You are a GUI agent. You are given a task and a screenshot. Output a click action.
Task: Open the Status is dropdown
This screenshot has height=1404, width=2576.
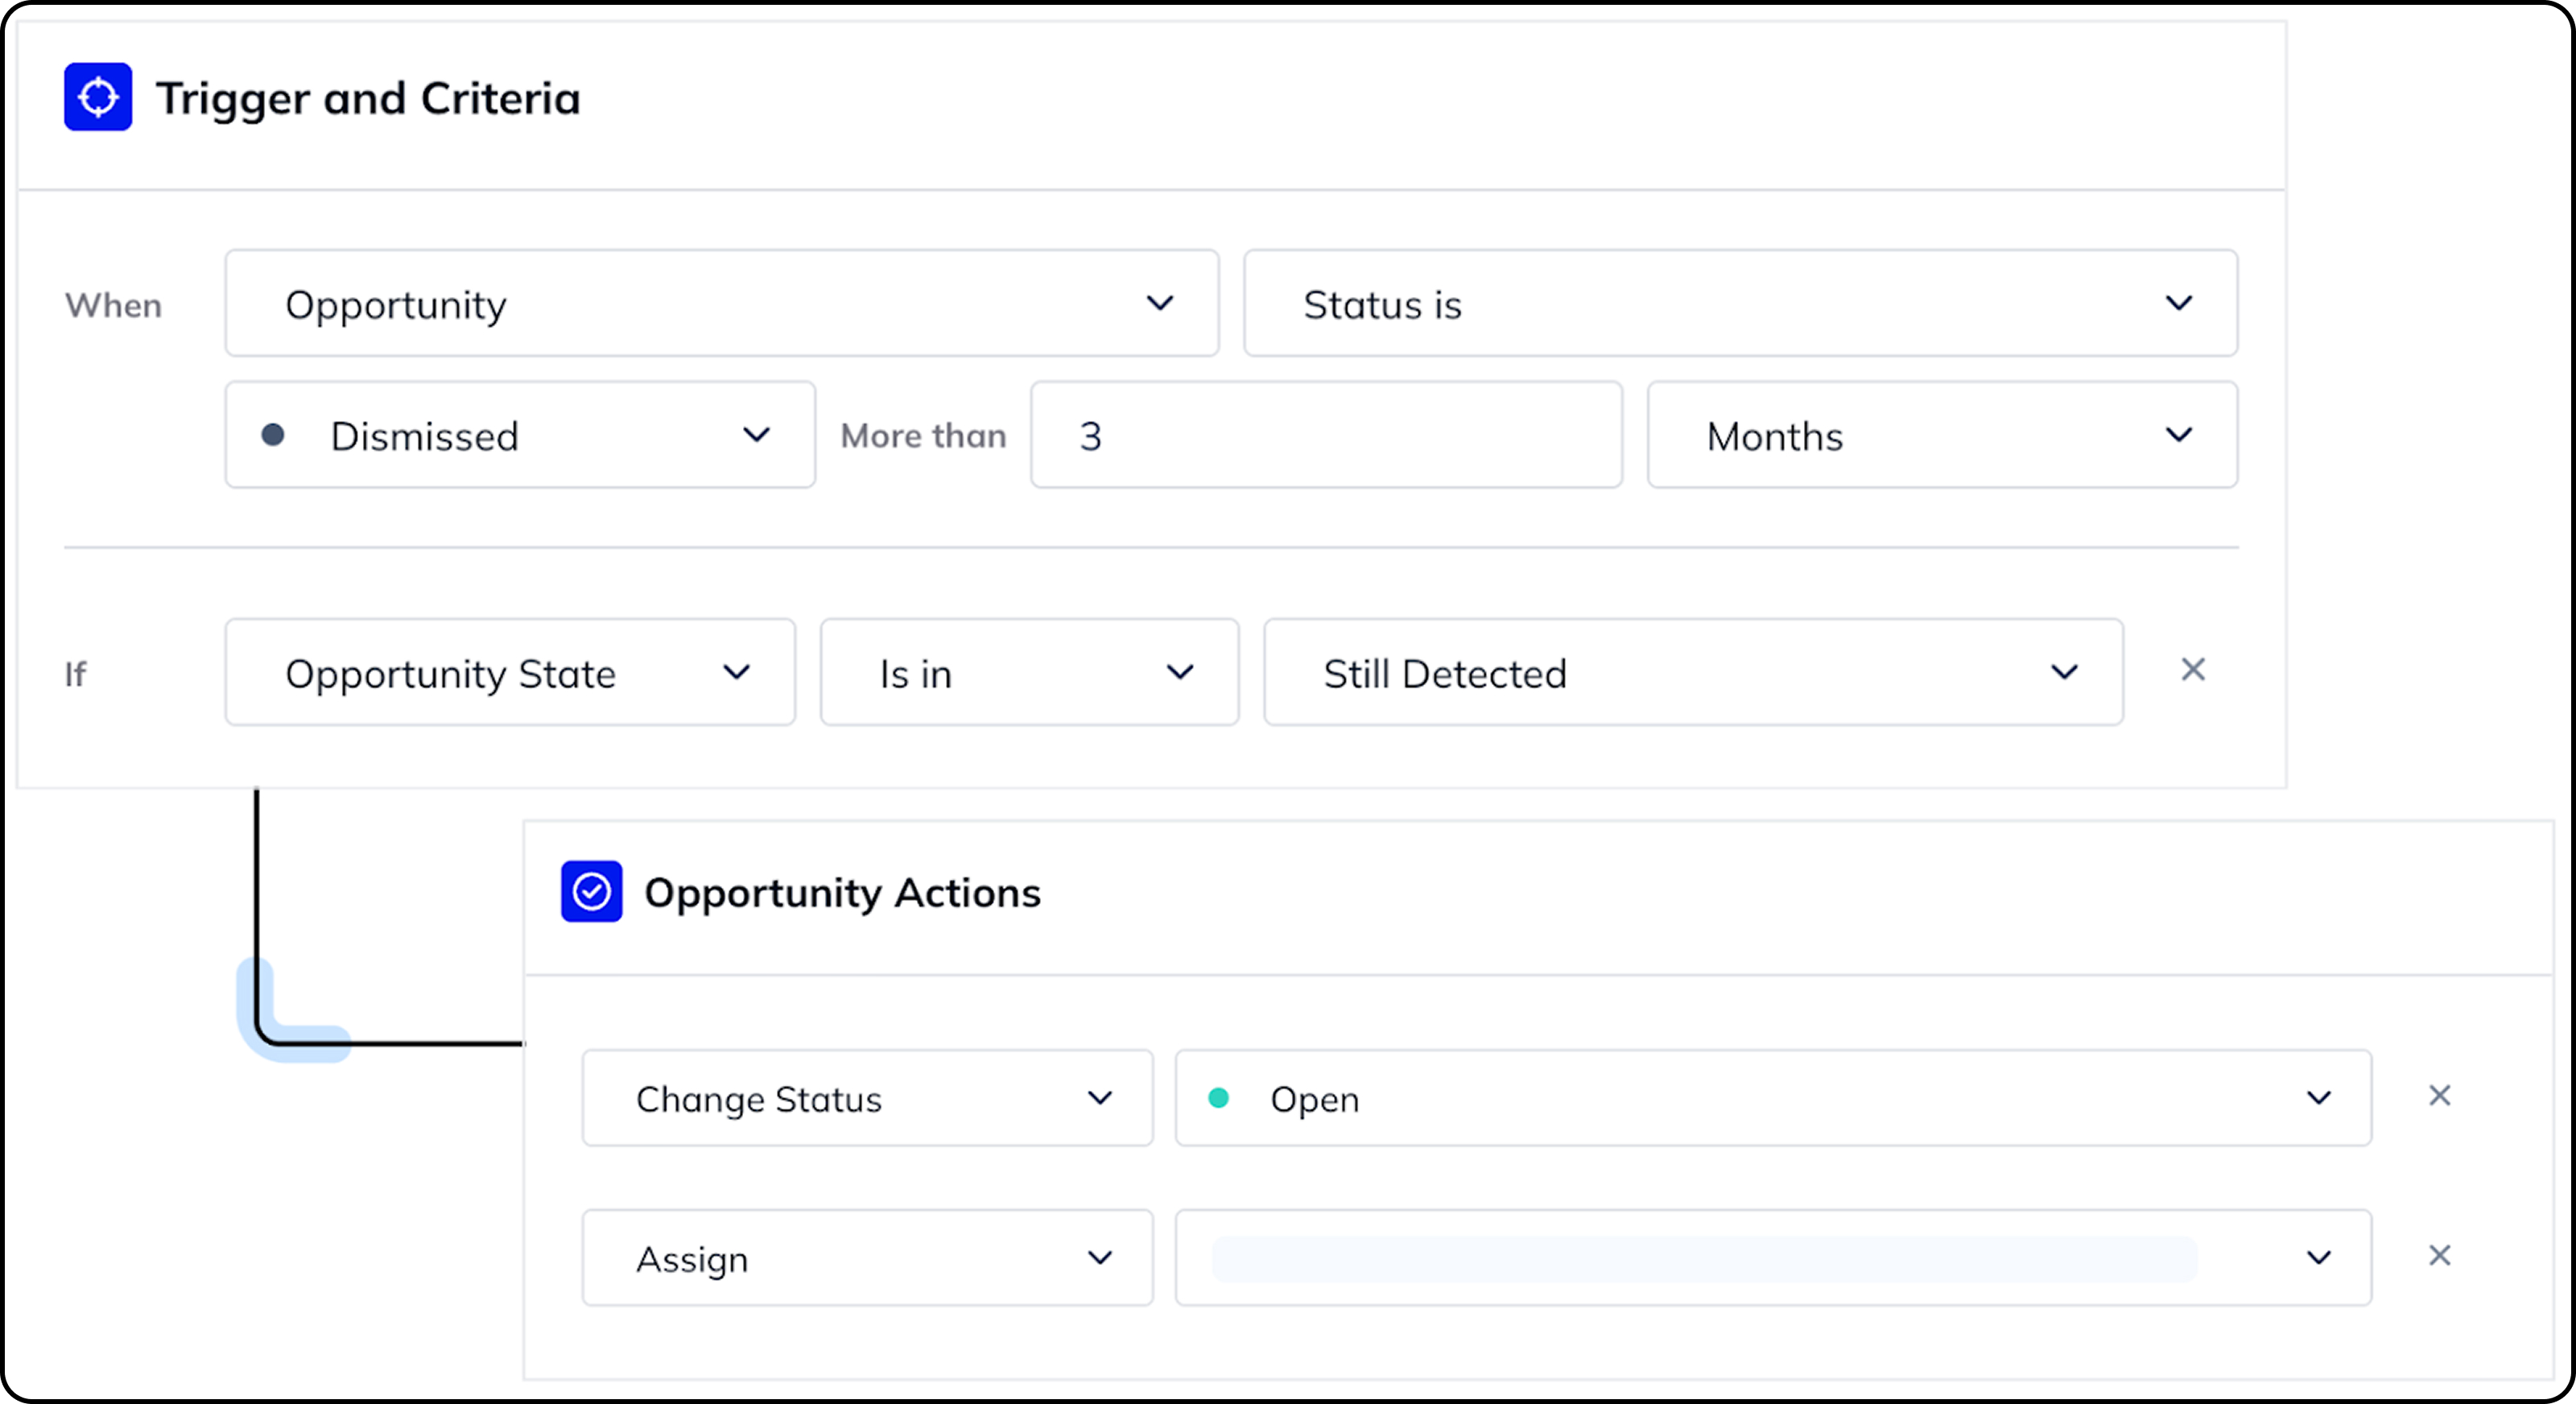click(1739, 303)
